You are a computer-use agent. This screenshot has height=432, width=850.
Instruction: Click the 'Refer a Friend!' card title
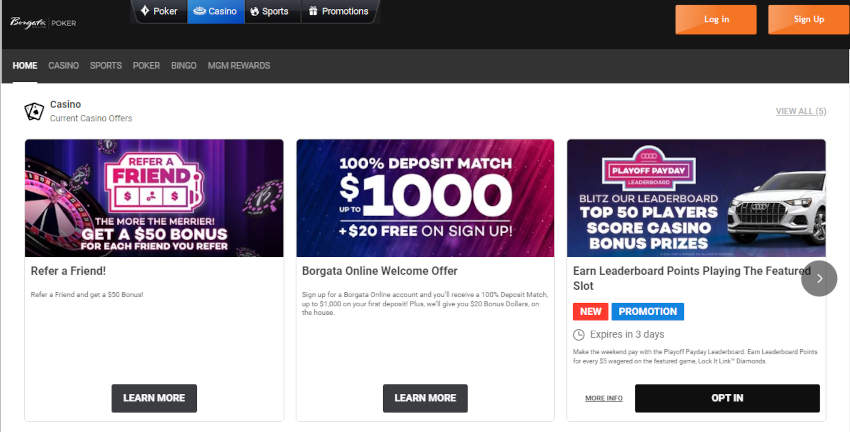[68, 271]
